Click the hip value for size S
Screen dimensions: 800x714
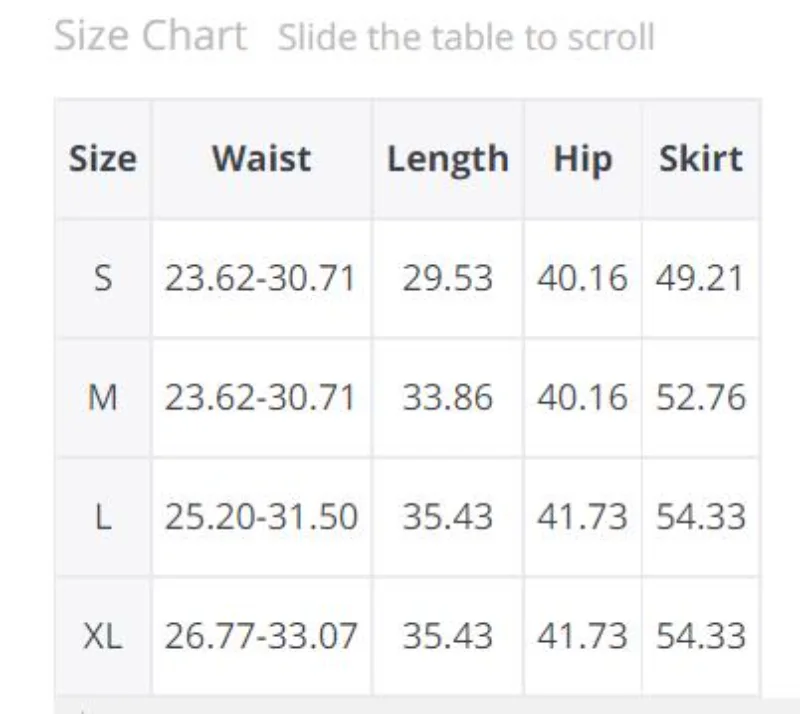582,278
